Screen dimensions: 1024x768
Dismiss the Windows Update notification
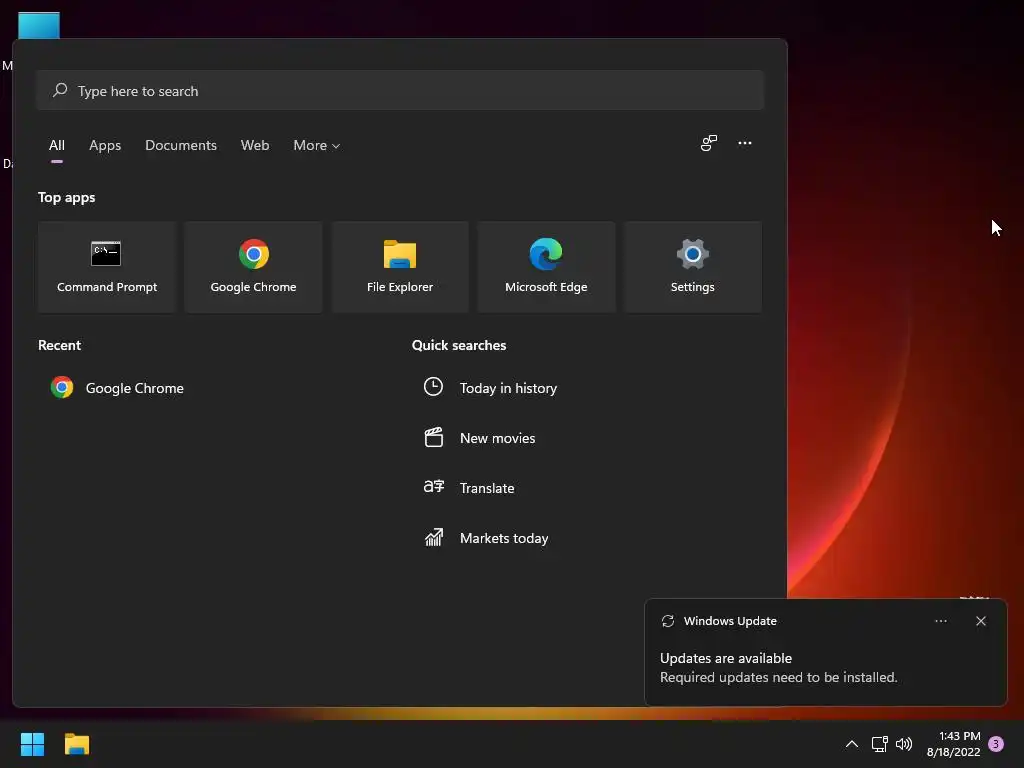point(981,621)
